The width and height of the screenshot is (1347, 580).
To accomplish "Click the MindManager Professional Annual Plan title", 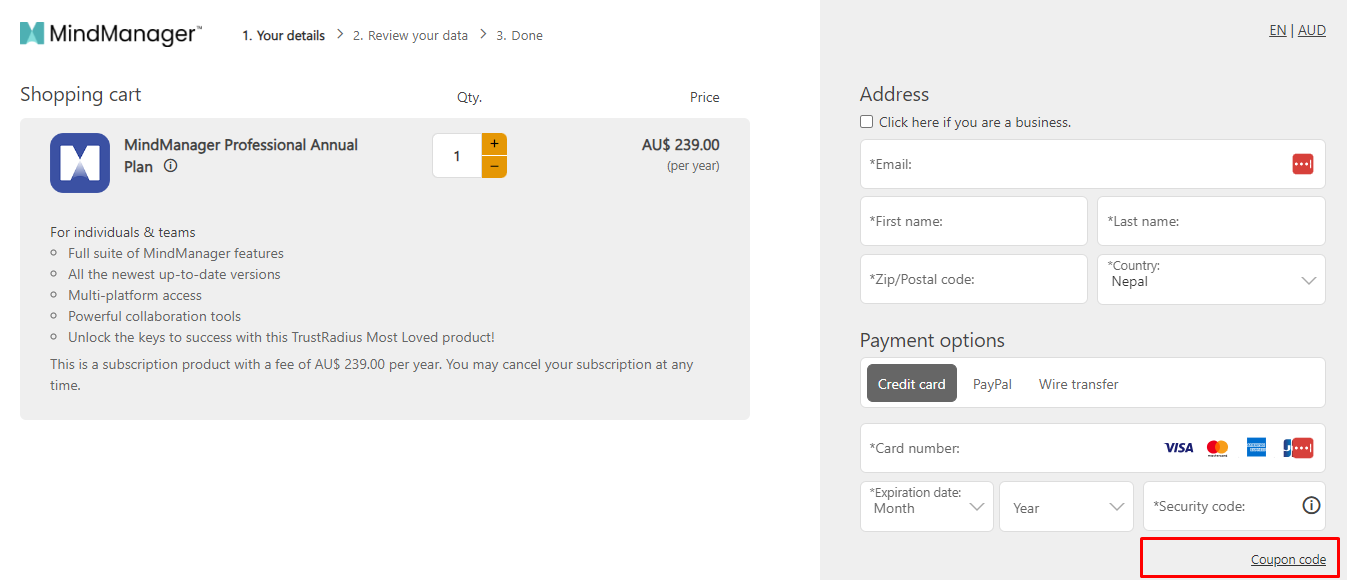I will (x=240, y=155).
